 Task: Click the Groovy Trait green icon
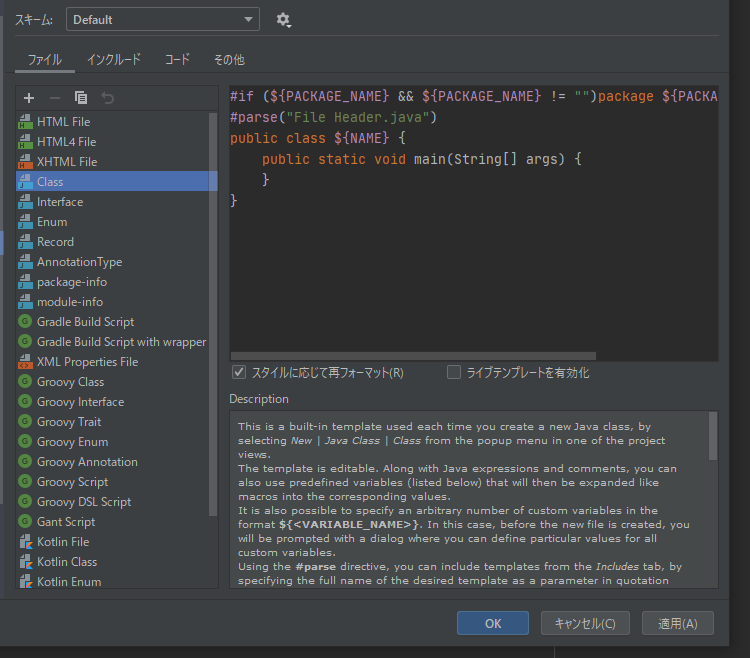point(25,421)
